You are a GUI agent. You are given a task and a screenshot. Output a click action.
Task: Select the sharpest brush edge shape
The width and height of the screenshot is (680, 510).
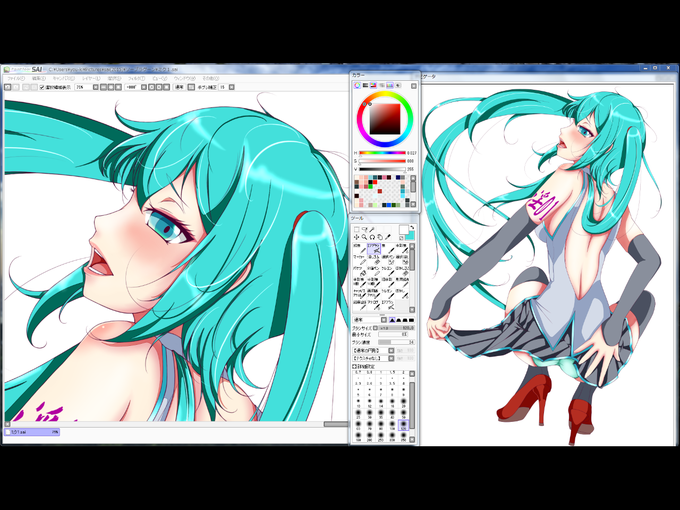click(392, 320)
